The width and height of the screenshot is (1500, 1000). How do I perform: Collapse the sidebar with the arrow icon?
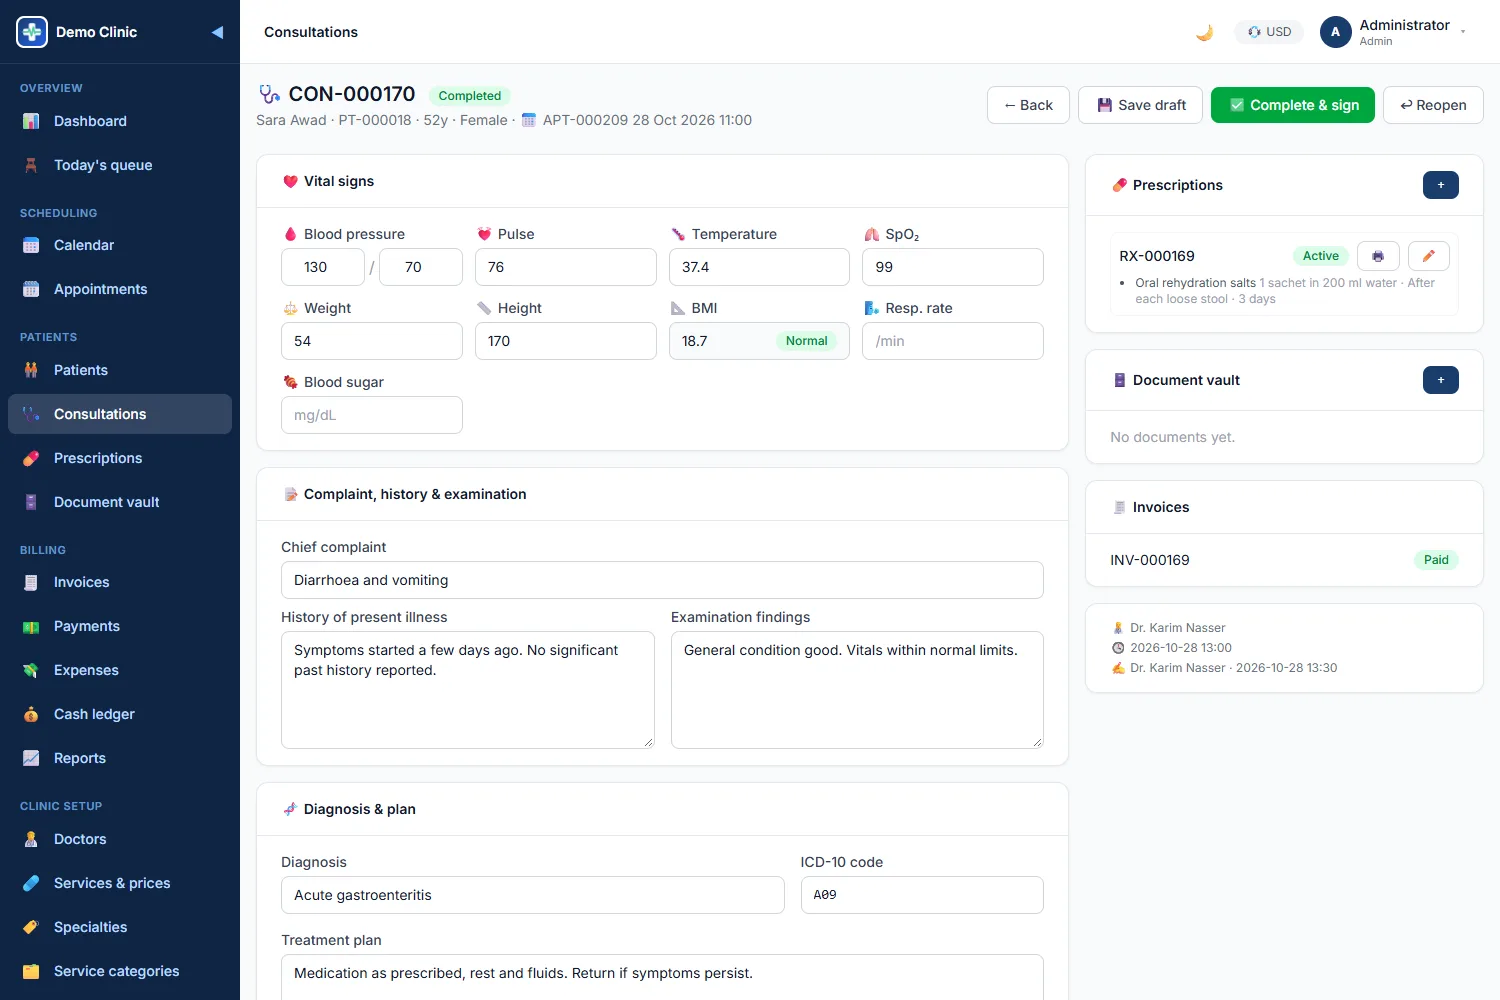(x=217, y=32)
